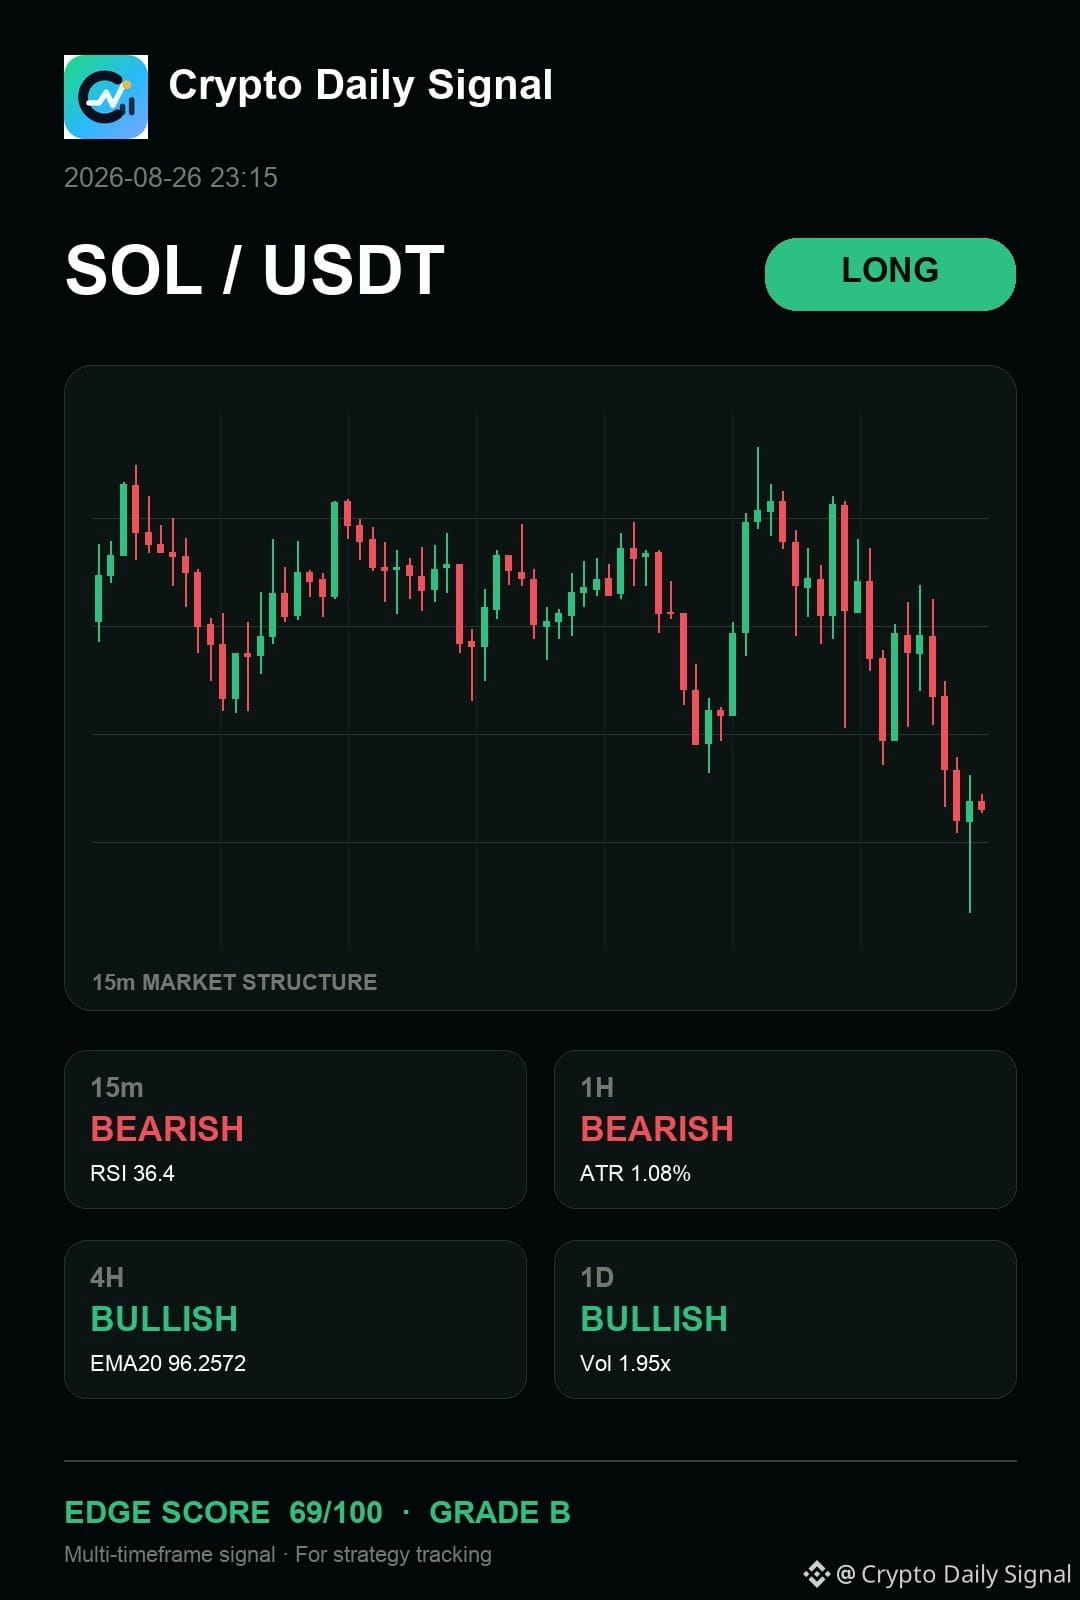Click the Binance watermark diamond icon
The image size is (1080, 1600).
tap(816, 1574)
